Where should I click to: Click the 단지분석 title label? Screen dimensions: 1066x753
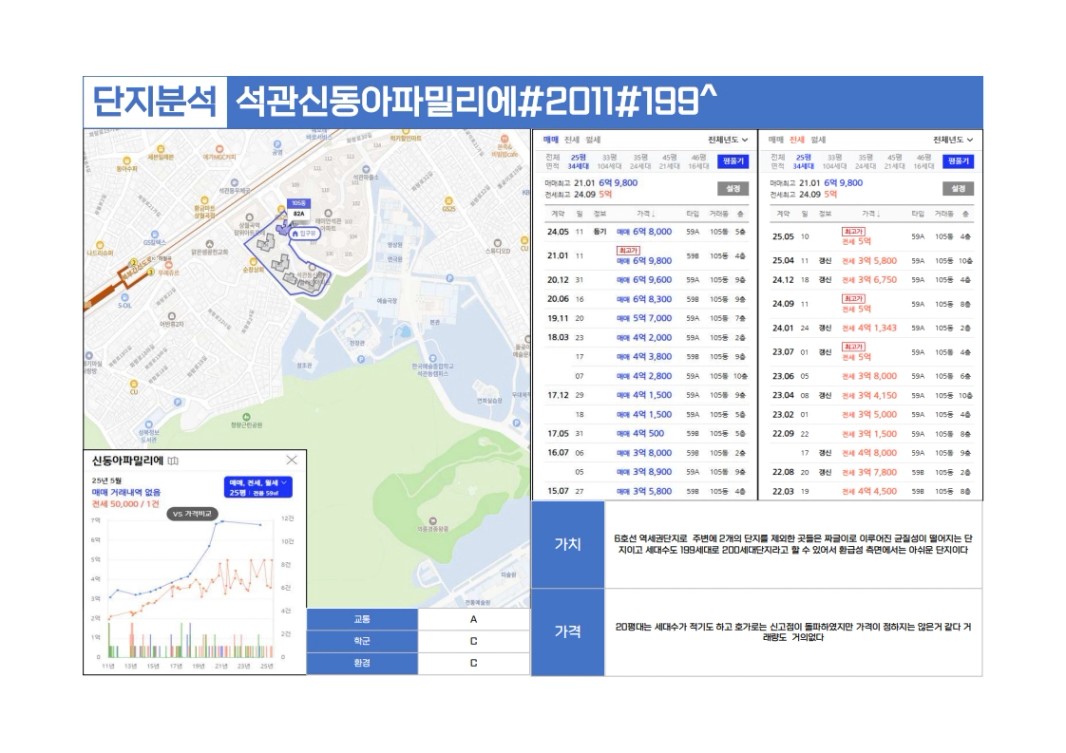155,102
